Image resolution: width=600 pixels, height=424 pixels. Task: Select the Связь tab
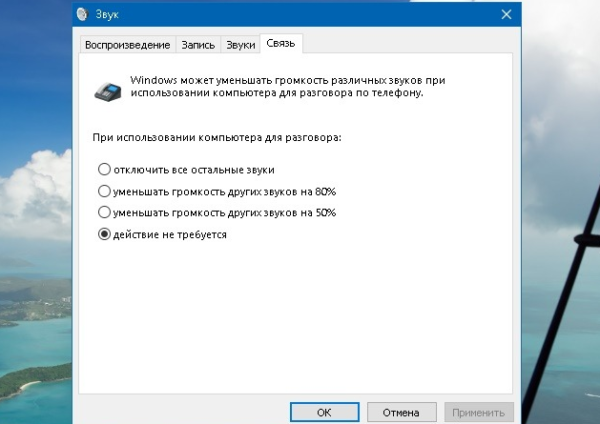coord(281,44)
